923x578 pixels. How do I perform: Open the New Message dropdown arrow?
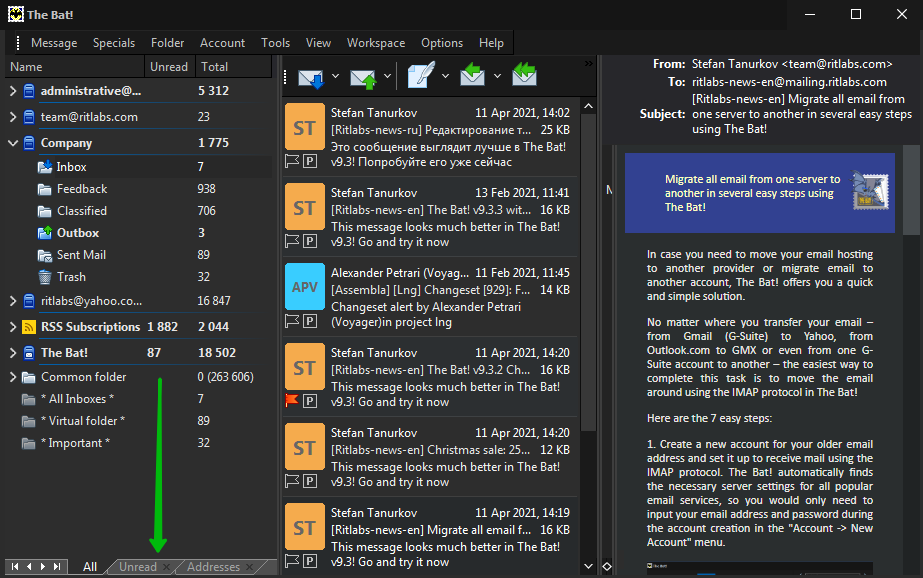pyautogui.click(x=446, y=76)
